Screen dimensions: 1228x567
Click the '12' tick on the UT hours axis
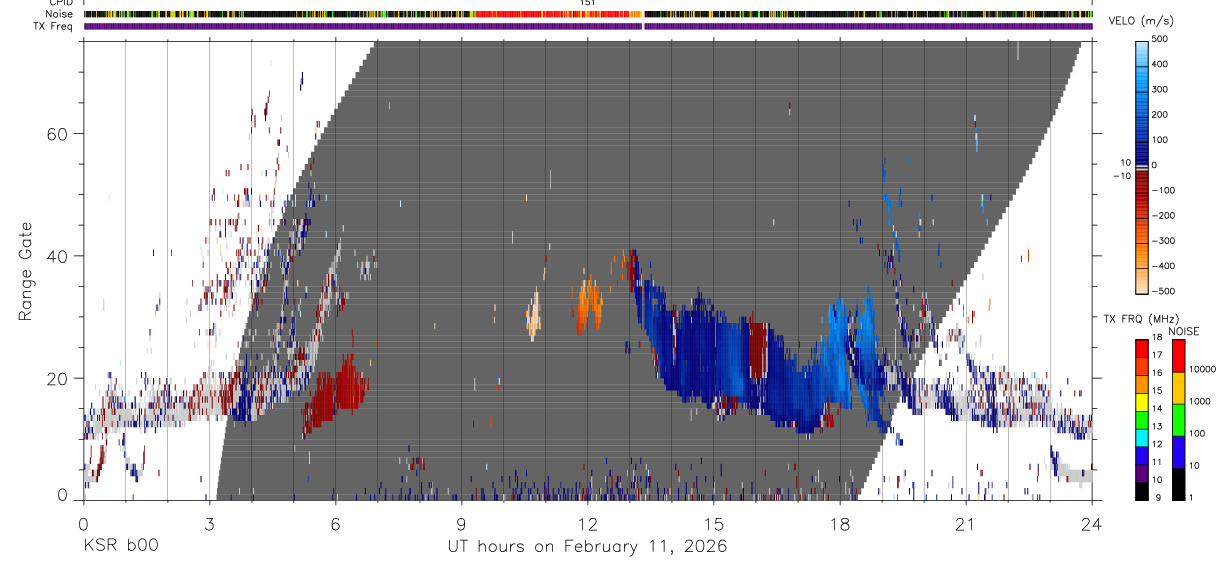[x=587, y=523]
